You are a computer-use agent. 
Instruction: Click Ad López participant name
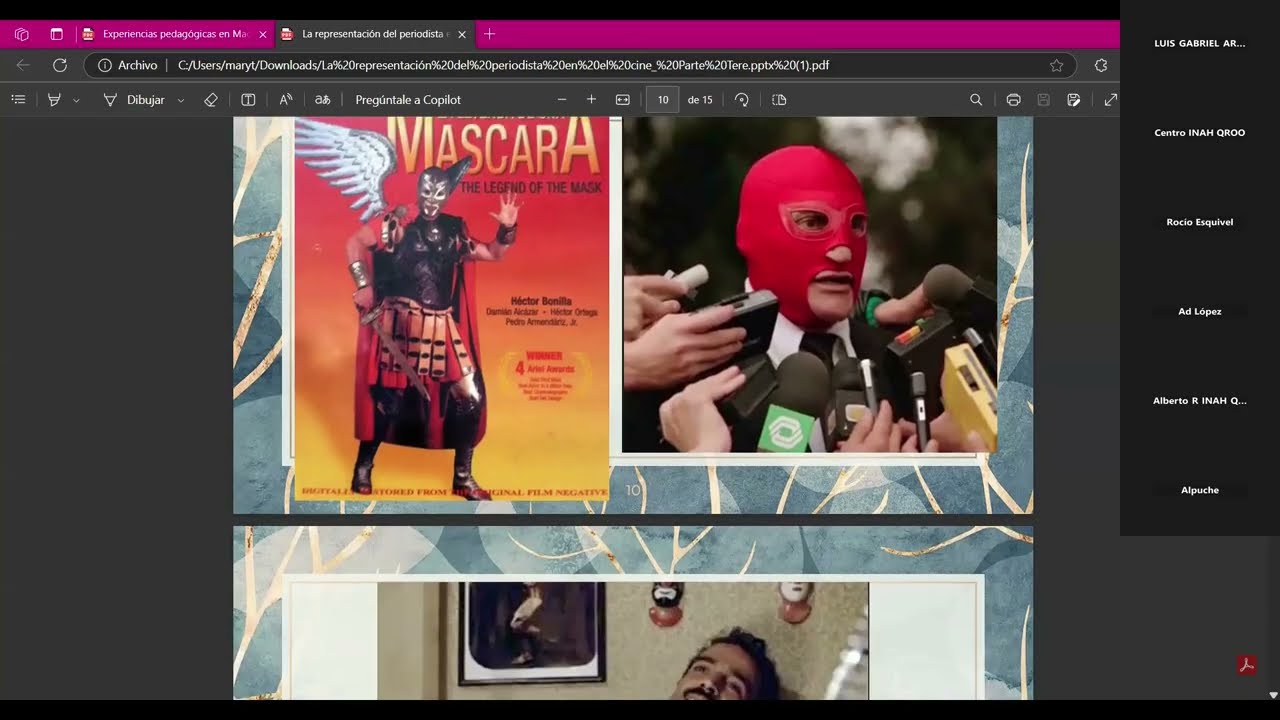click(x=1200, y=312)
